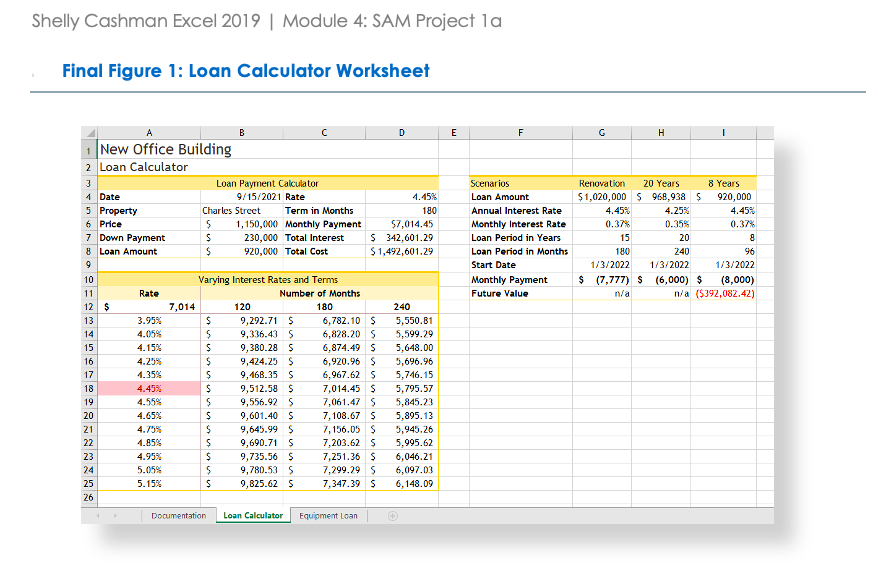Image resolution: width=878 pixels, height=577 pixels.
Task: Click the previous sheet scroll arrow
Action: [97, 515]
